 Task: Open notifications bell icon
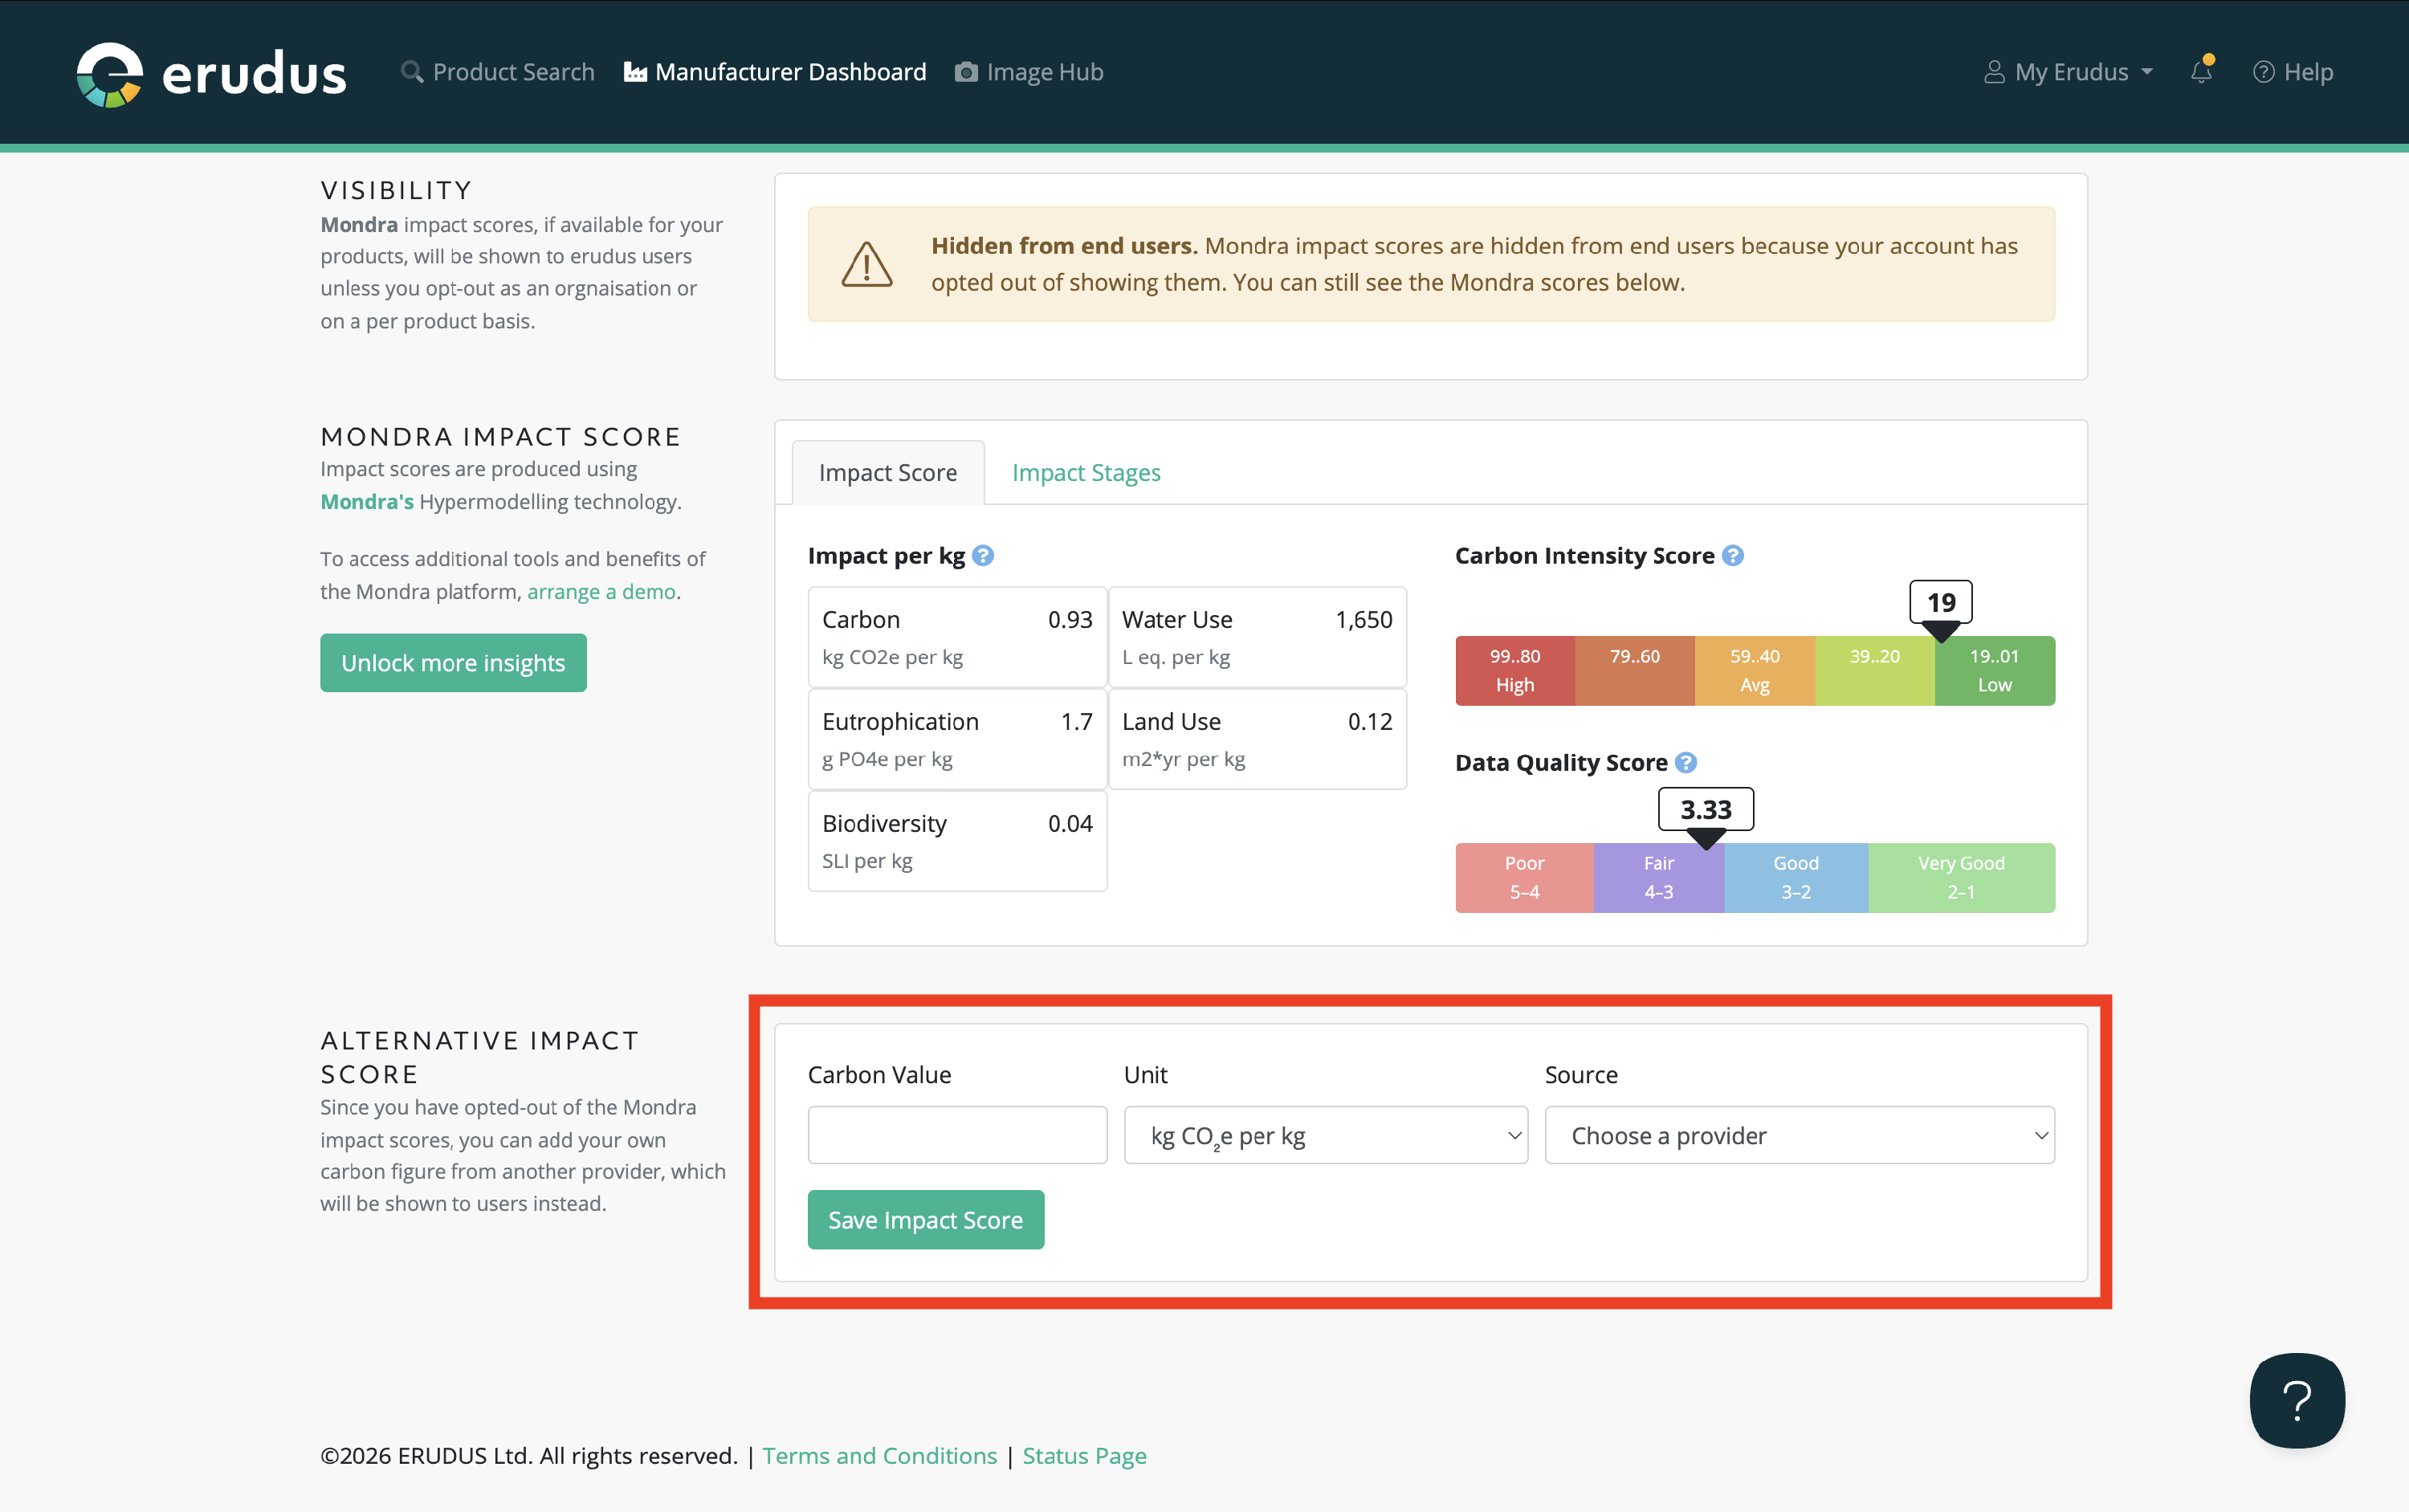pyautogui.click(x=2201, y=71)
